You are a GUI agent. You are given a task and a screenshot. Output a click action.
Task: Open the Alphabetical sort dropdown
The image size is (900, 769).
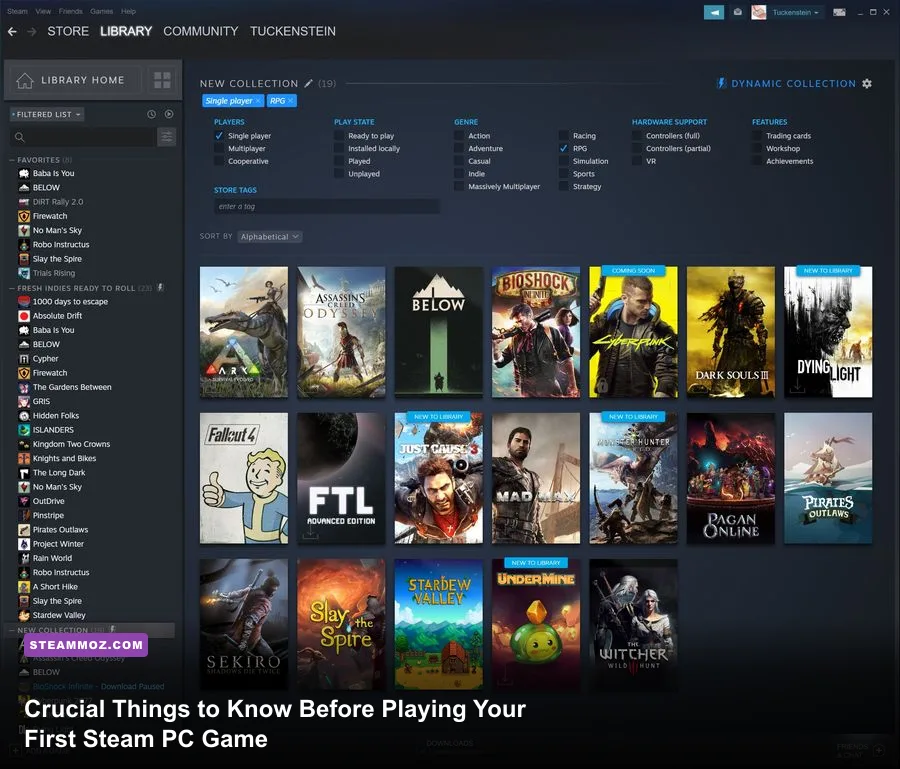click(270, 236)
